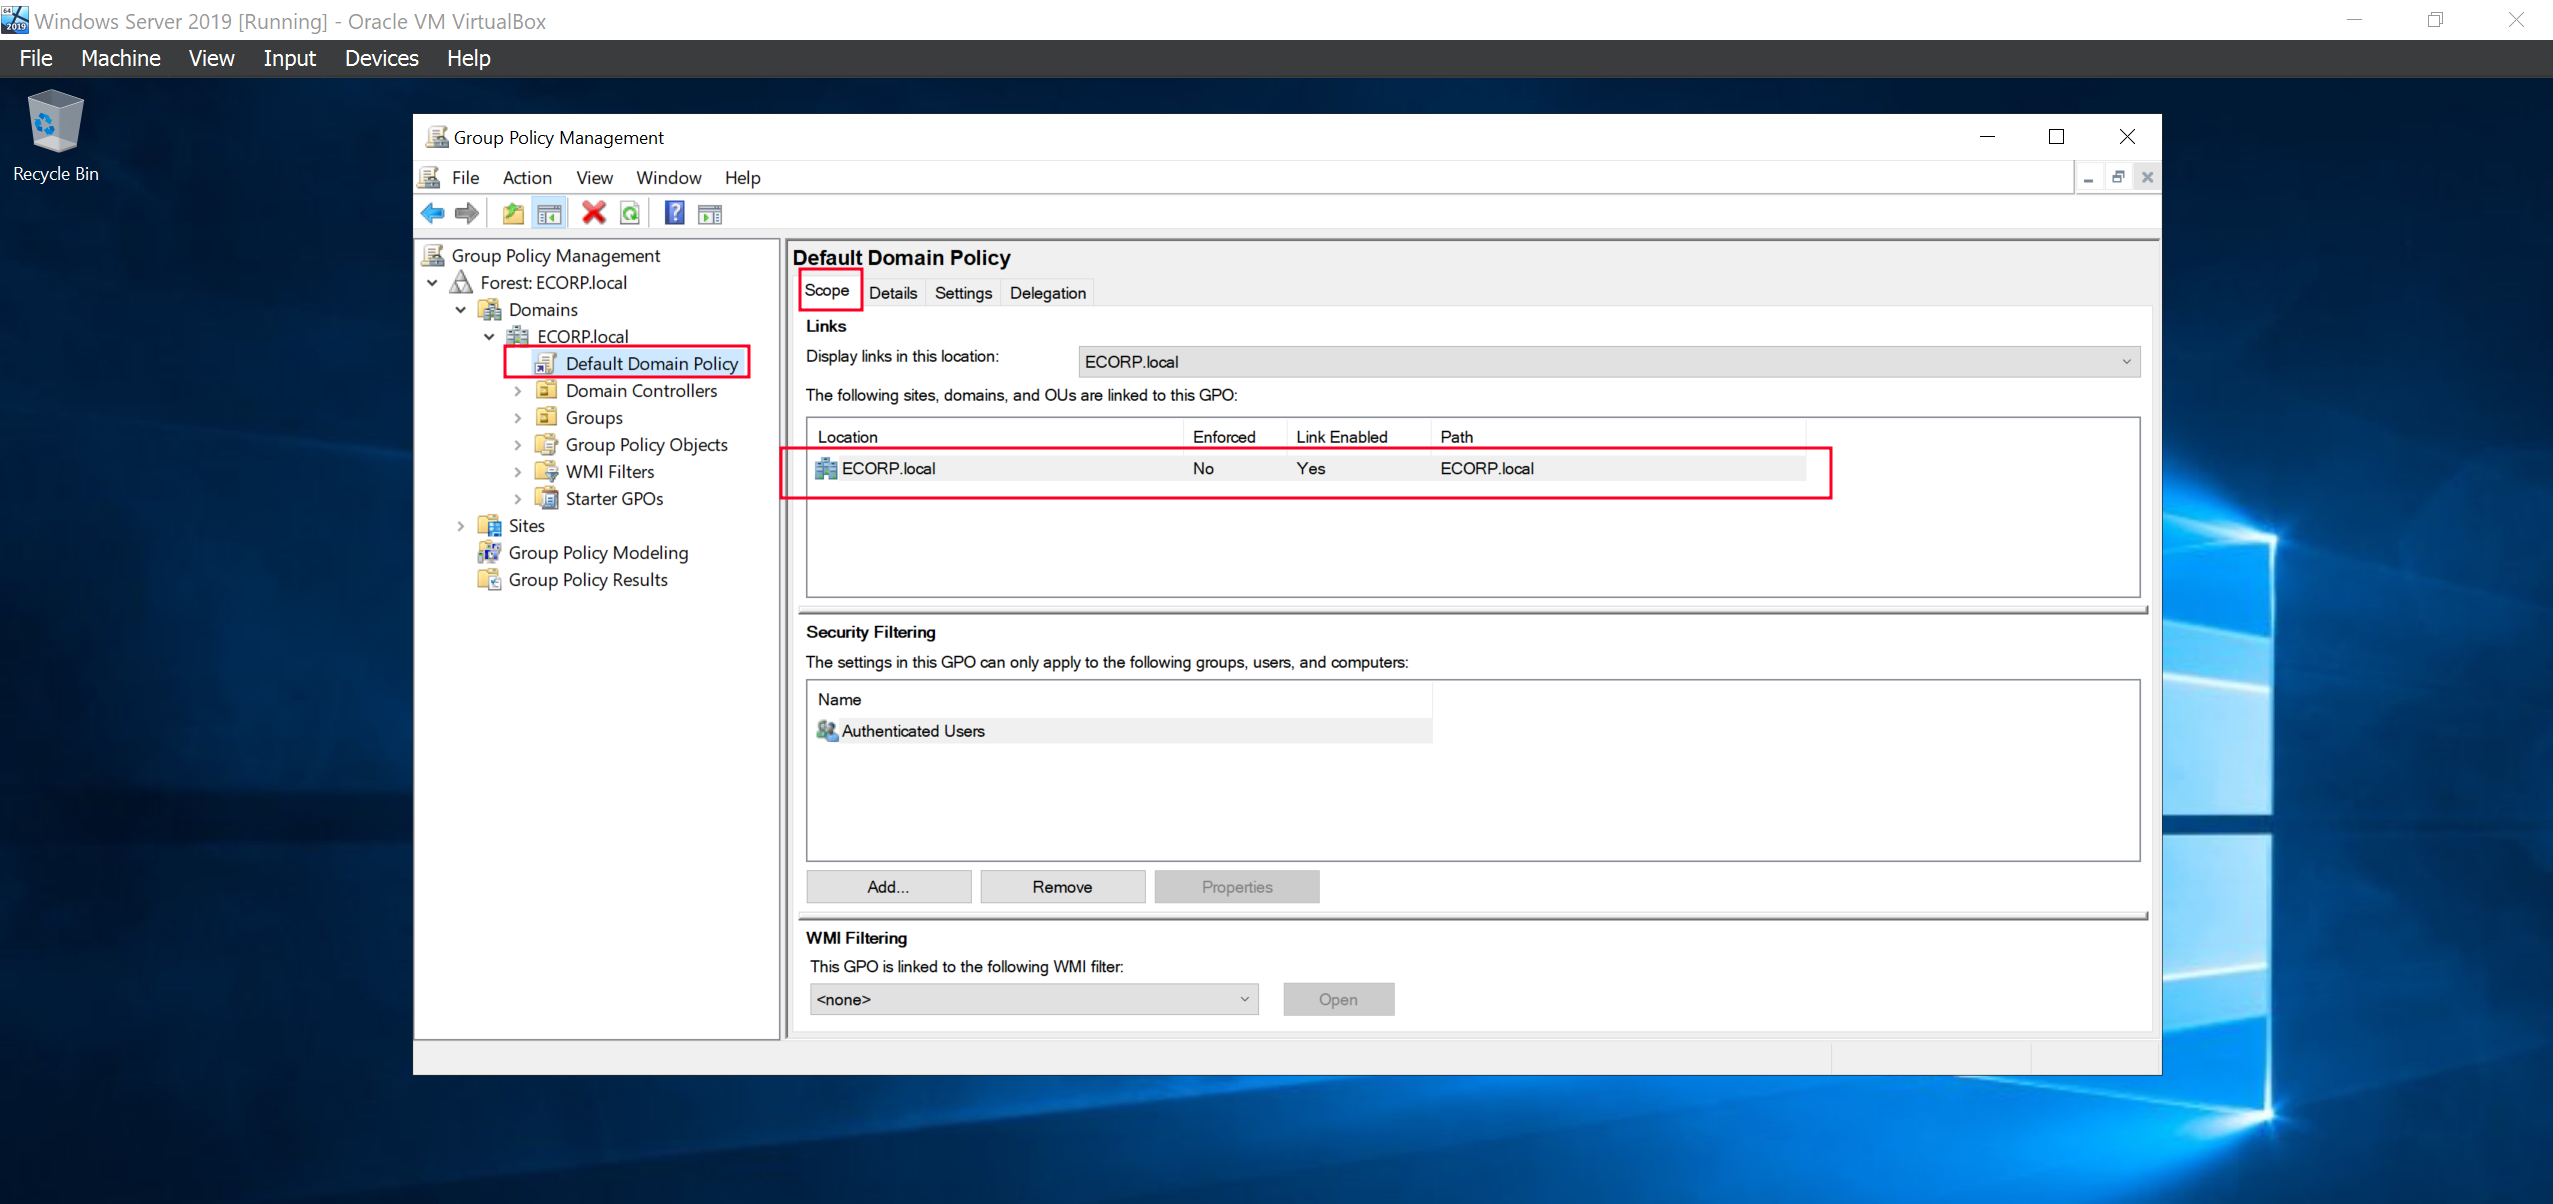Viewport: 2553px width, 1204px height.
Task: Click the blue Help question mark icon
Action: click(675, 213)
